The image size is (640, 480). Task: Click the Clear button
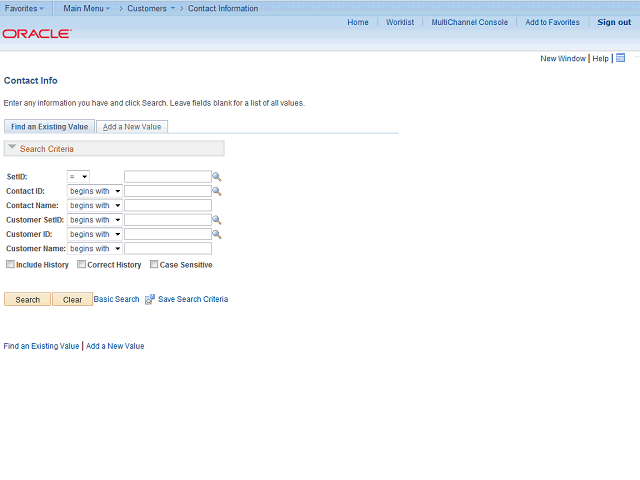[x=72, y=299]
